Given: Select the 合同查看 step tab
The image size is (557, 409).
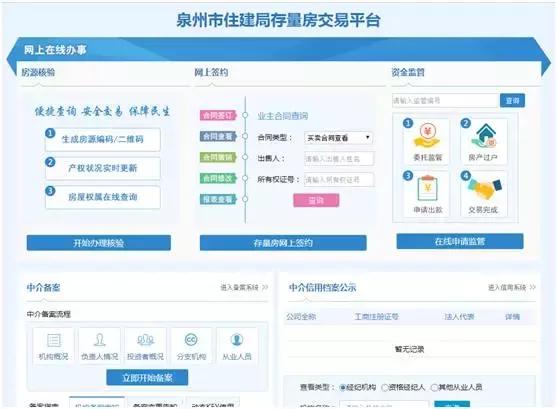Looking at the screenshot, I should pos(218,136).
